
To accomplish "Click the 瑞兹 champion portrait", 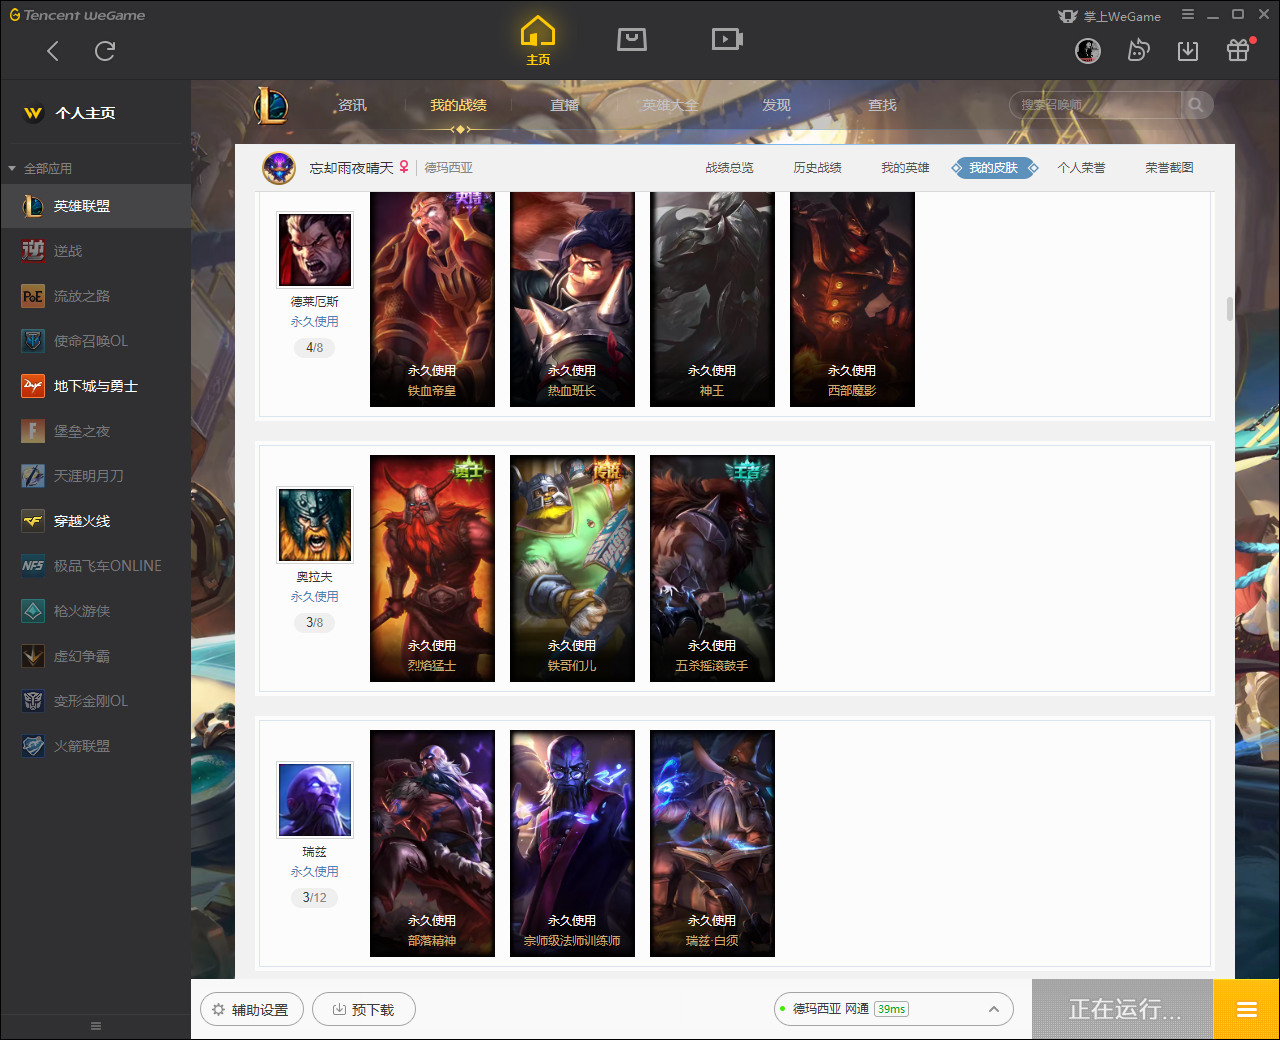I will tap(315, 800).
